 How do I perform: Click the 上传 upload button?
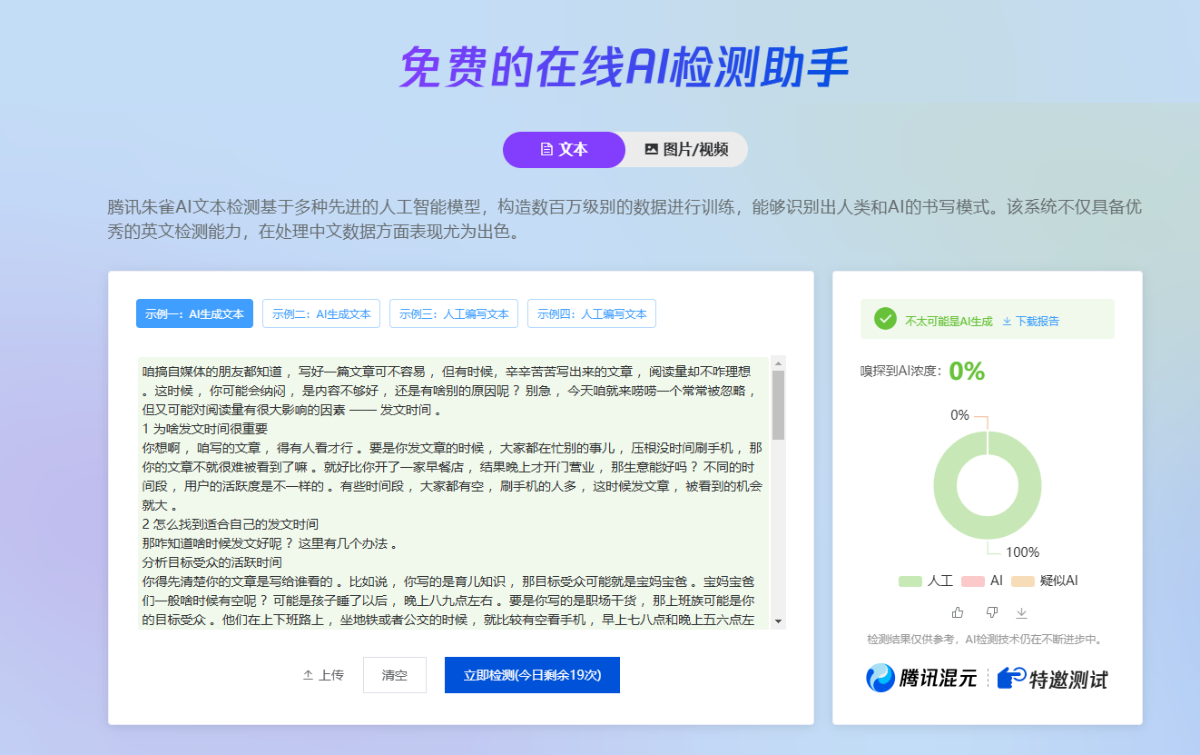pyautogui.click(x=323, y=675)
